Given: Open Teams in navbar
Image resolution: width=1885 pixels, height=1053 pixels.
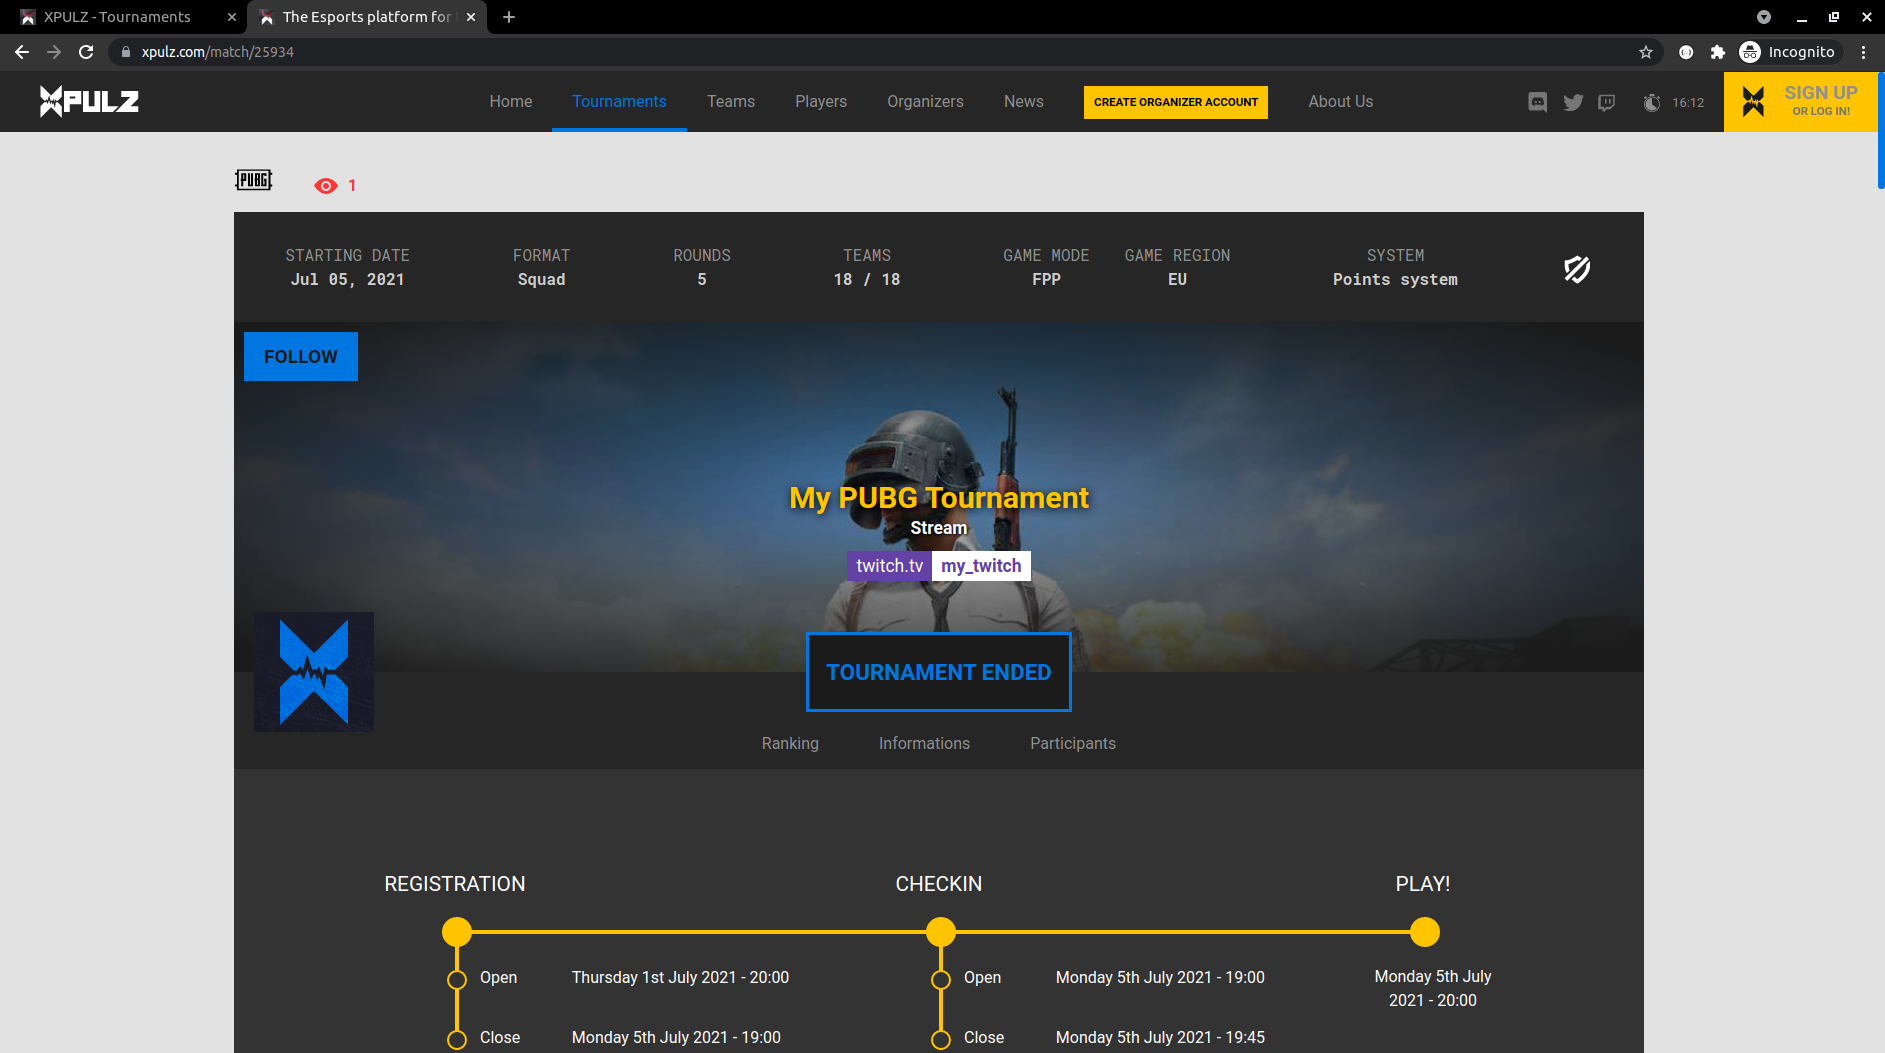Looking at the screenshot, I should [x=731, y=102].
